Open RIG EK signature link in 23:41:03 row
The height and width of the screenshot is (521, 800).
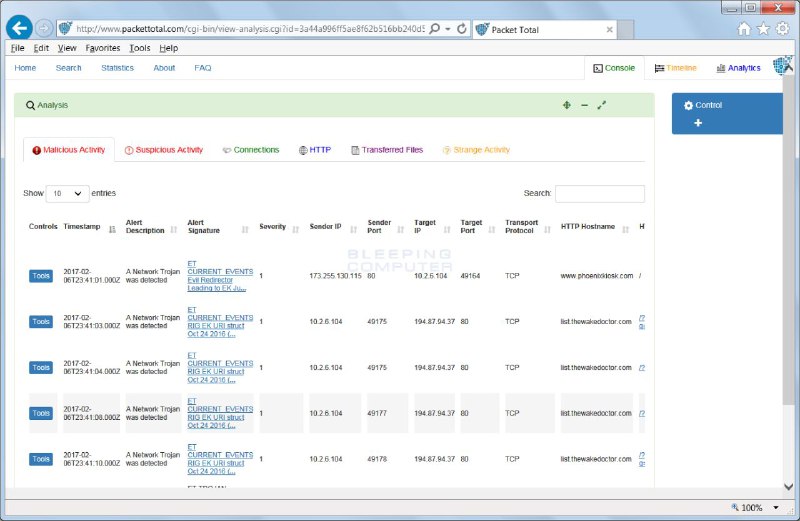pyautogui.click(x=220, y=322)
